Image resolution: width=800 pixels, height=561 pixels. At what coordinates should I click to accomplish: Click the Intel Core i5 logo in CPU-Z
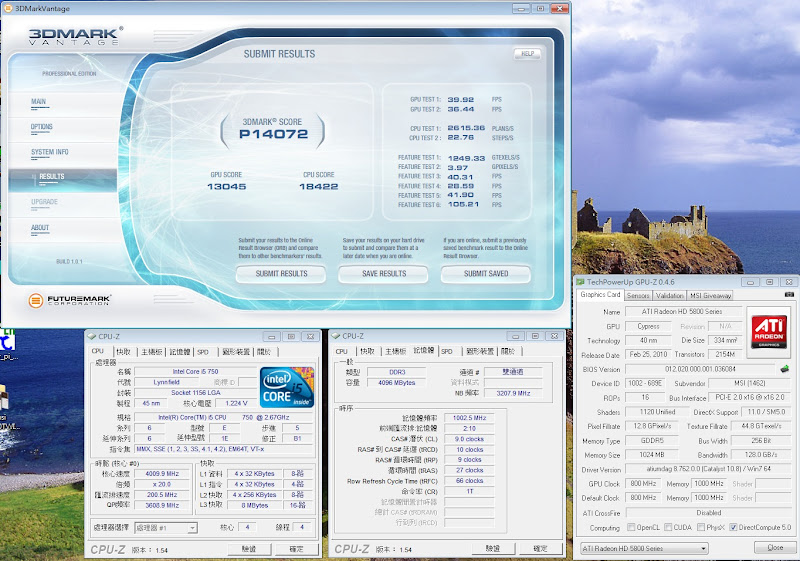click(x=287, y=387)
